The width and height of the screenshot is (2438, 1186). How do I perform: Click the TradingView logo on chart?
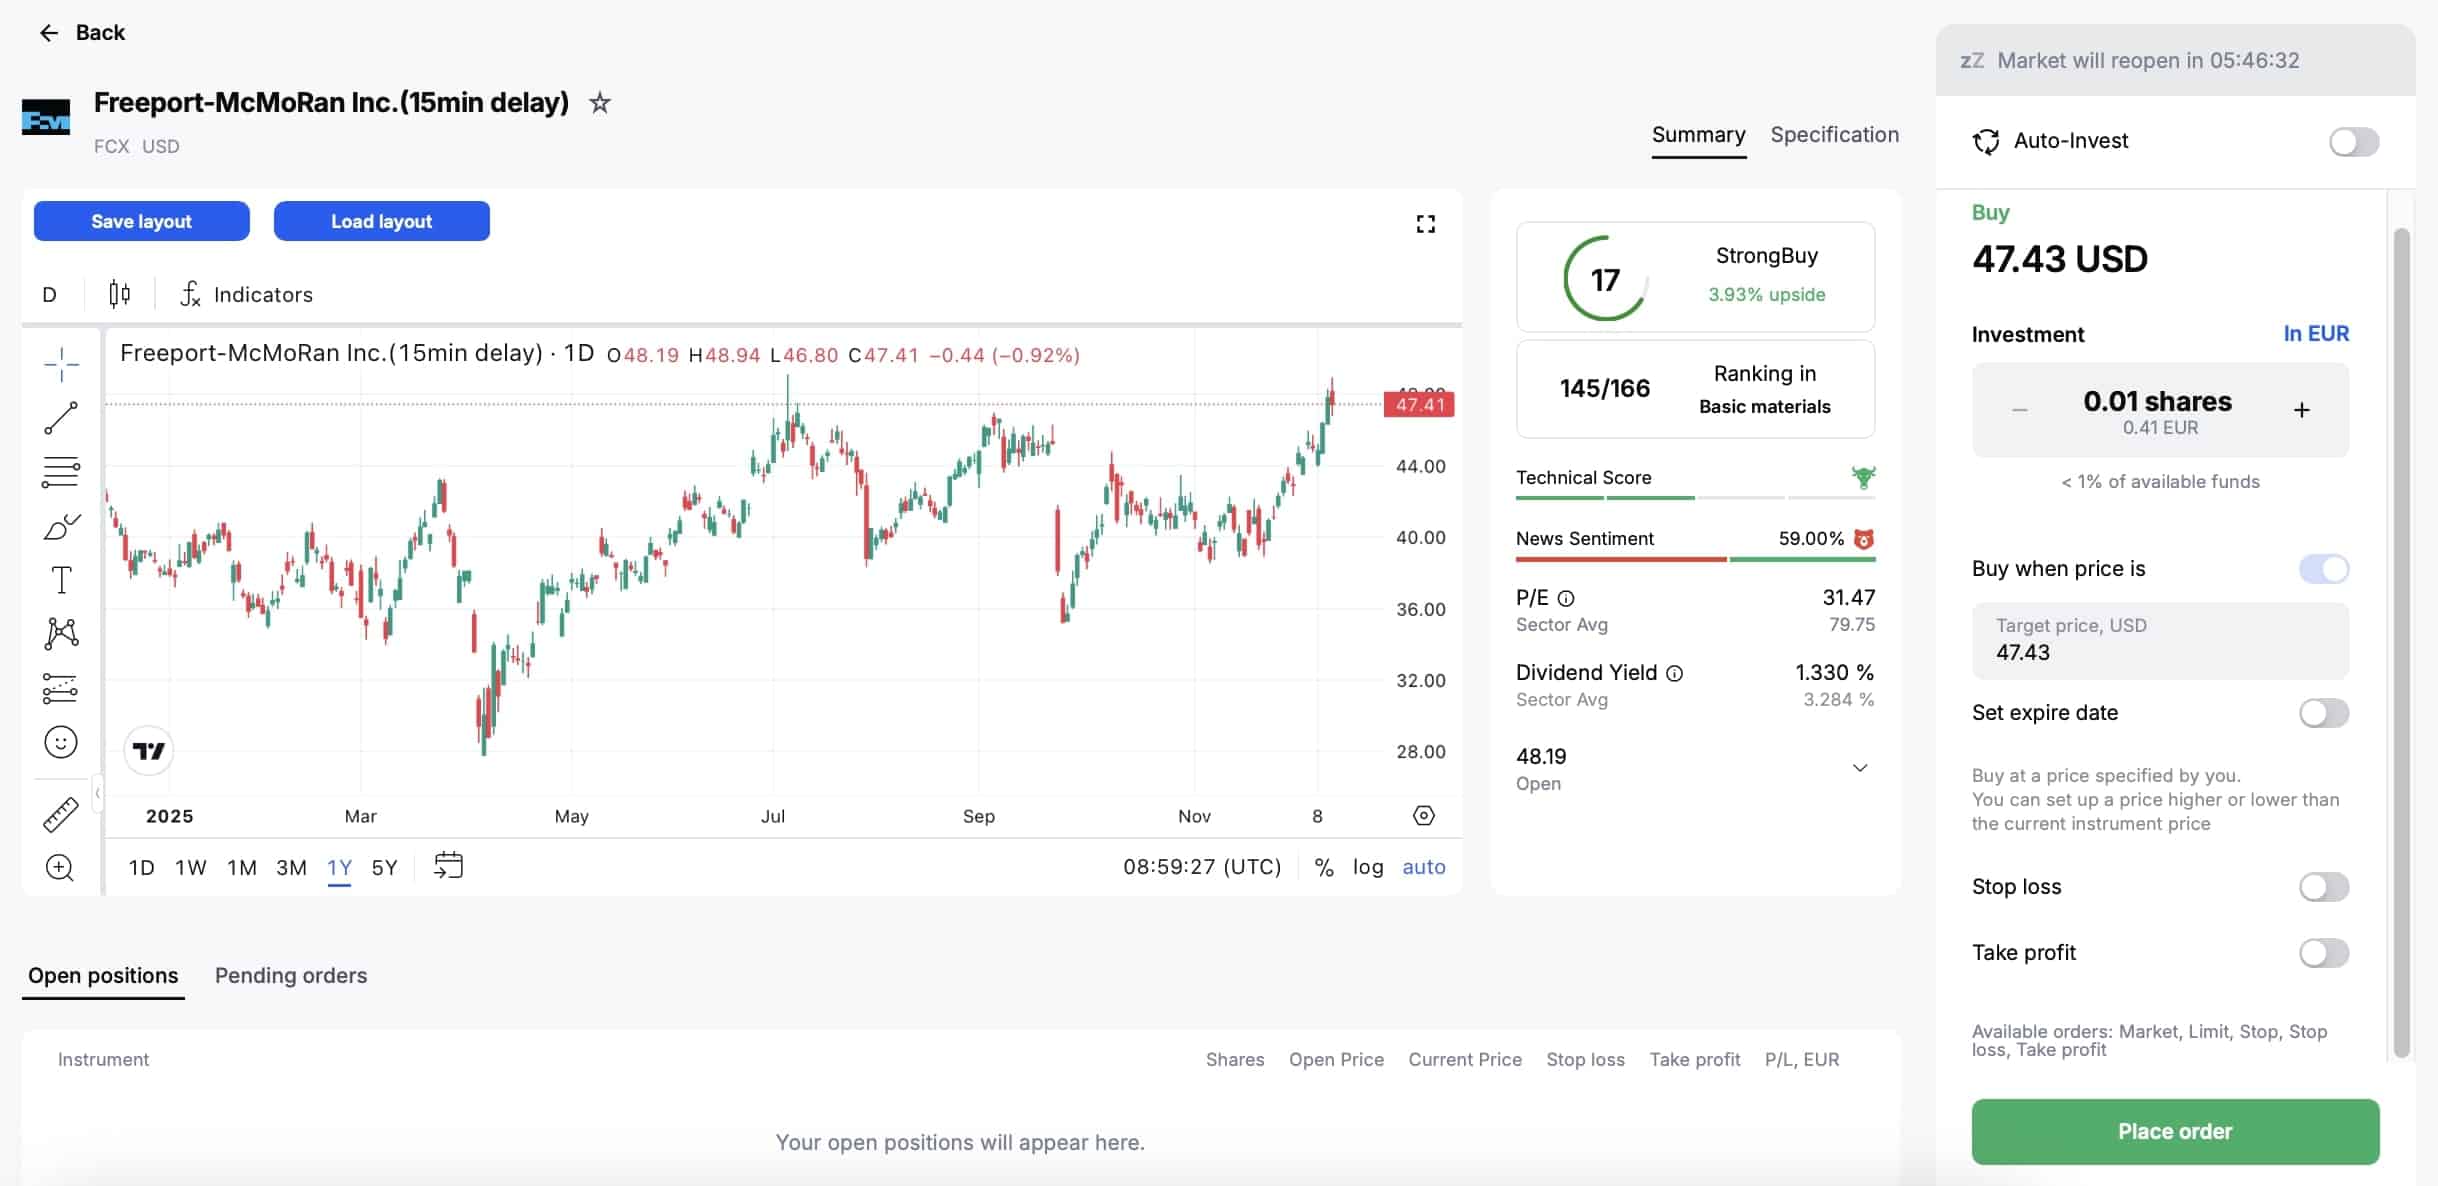[149, 751]
